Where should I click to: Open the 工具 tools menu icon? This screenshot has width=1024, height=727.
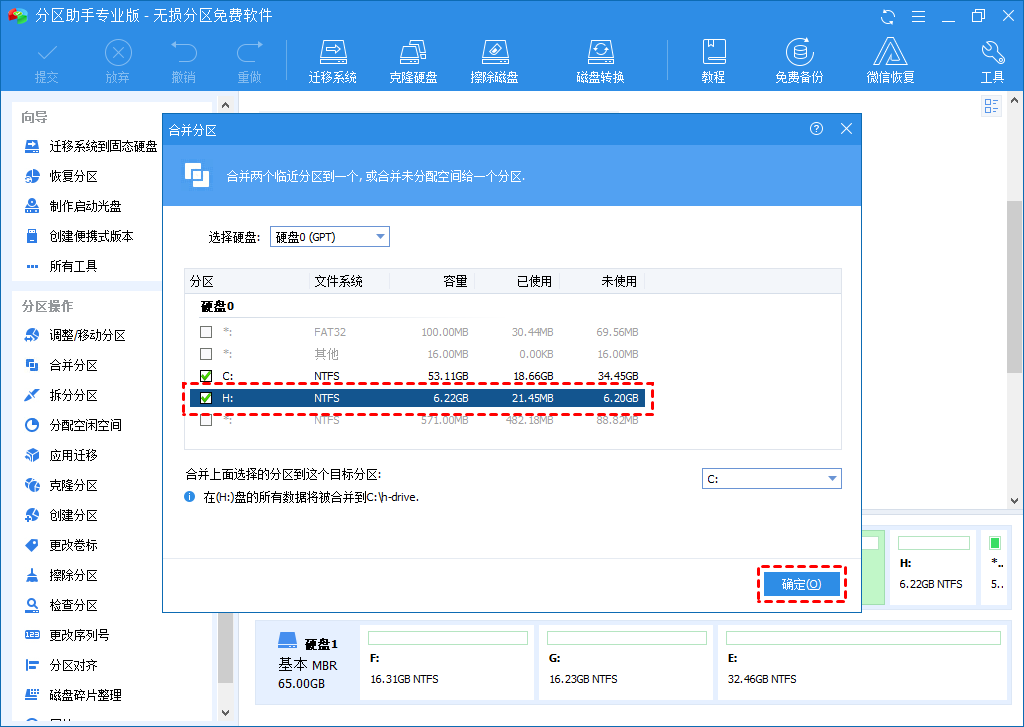tap(991, 60)
